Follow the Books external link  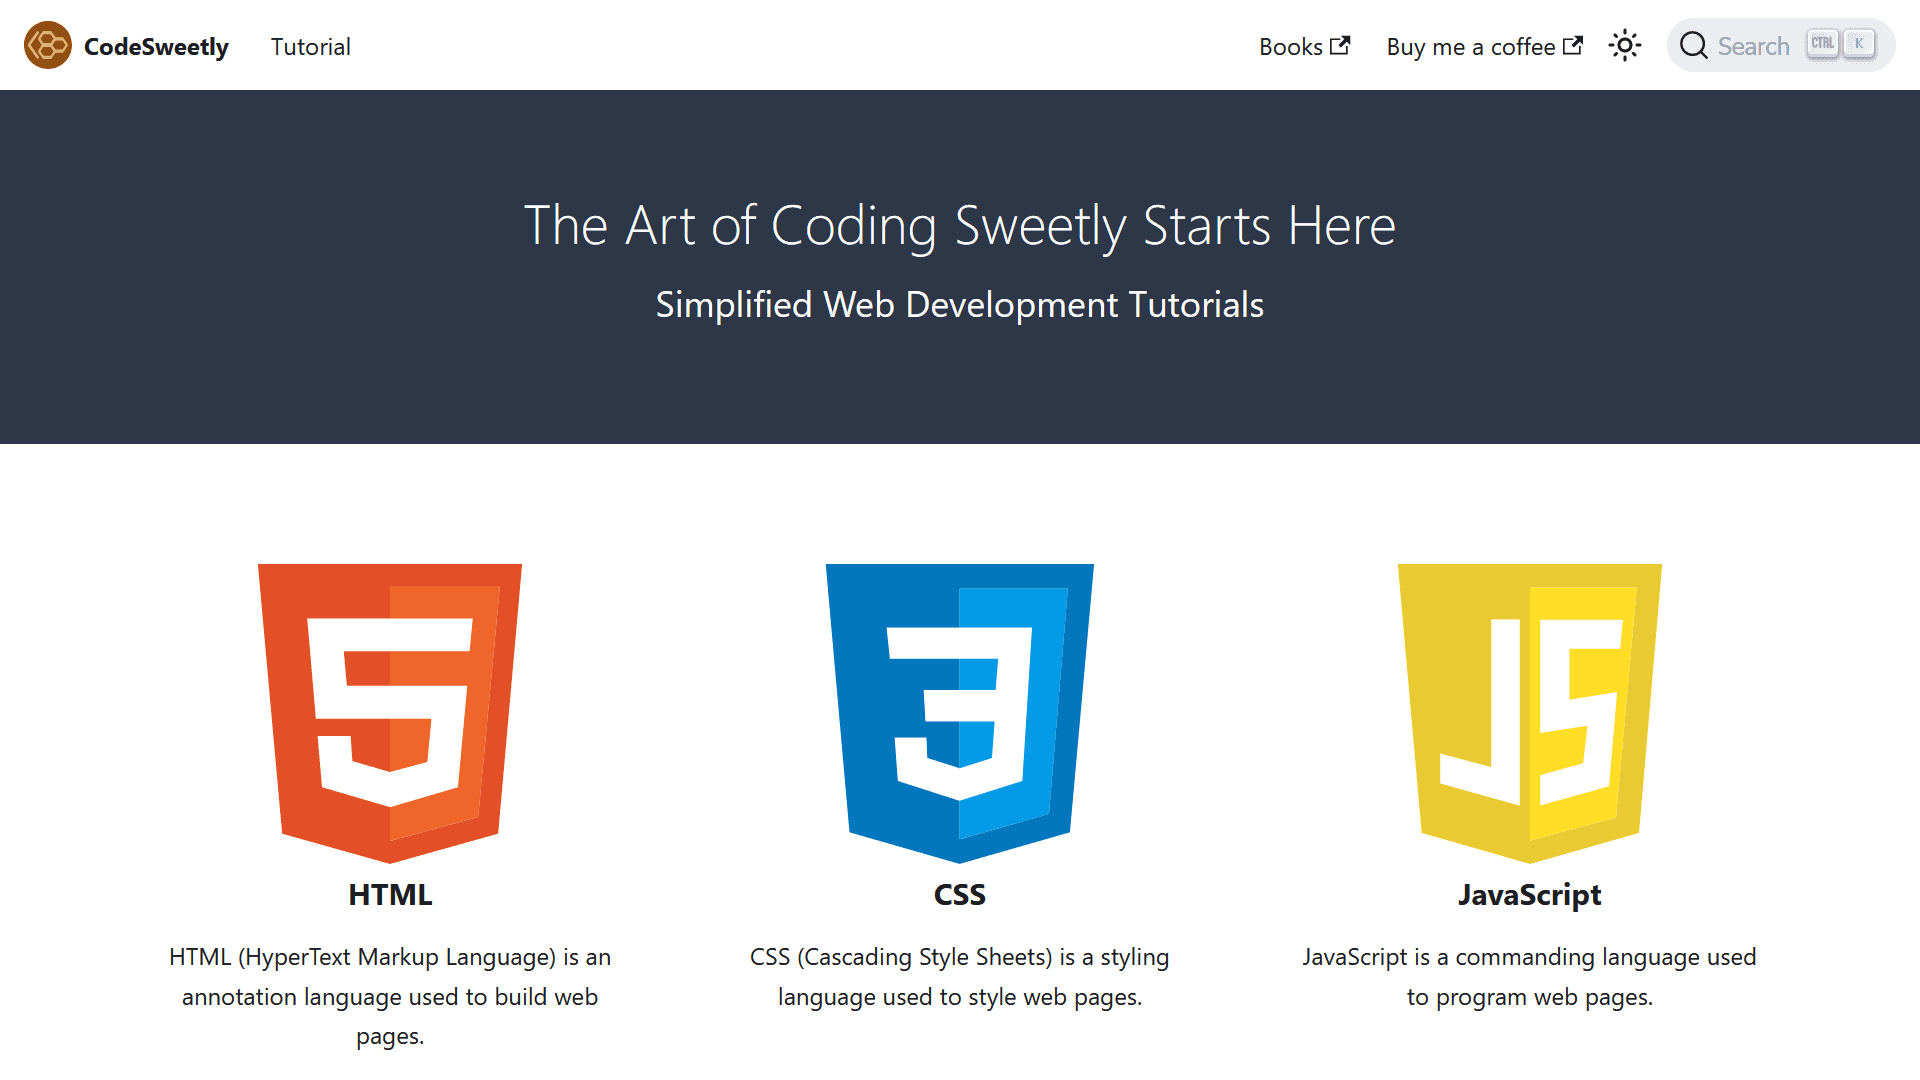1304,47
